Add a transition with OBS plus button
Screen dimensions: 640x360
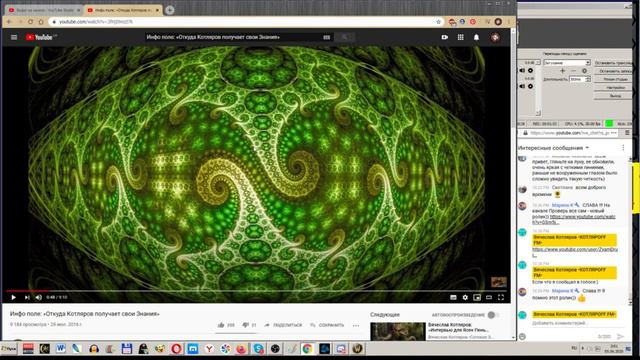pyautogui.click(x=562, y=71)
